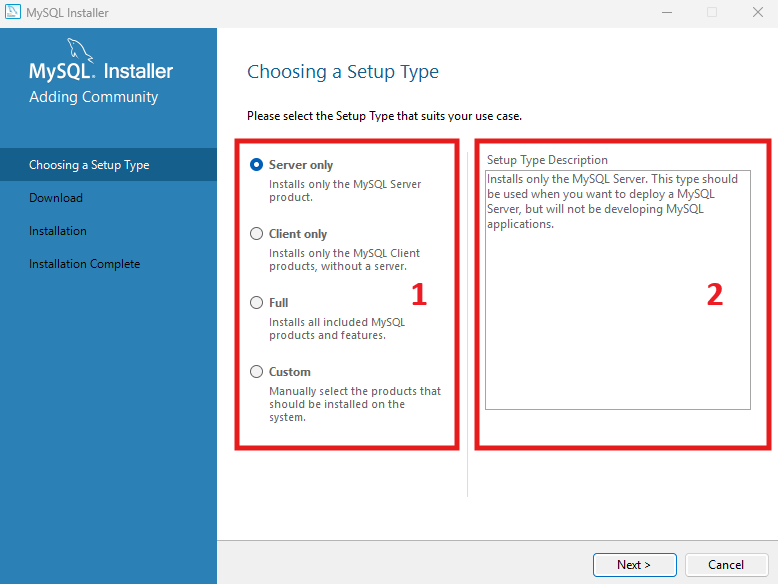Click "Installs only the MySQL Server product." text
The width and height of the screenshot is (778, 584).
coord(345,191)
